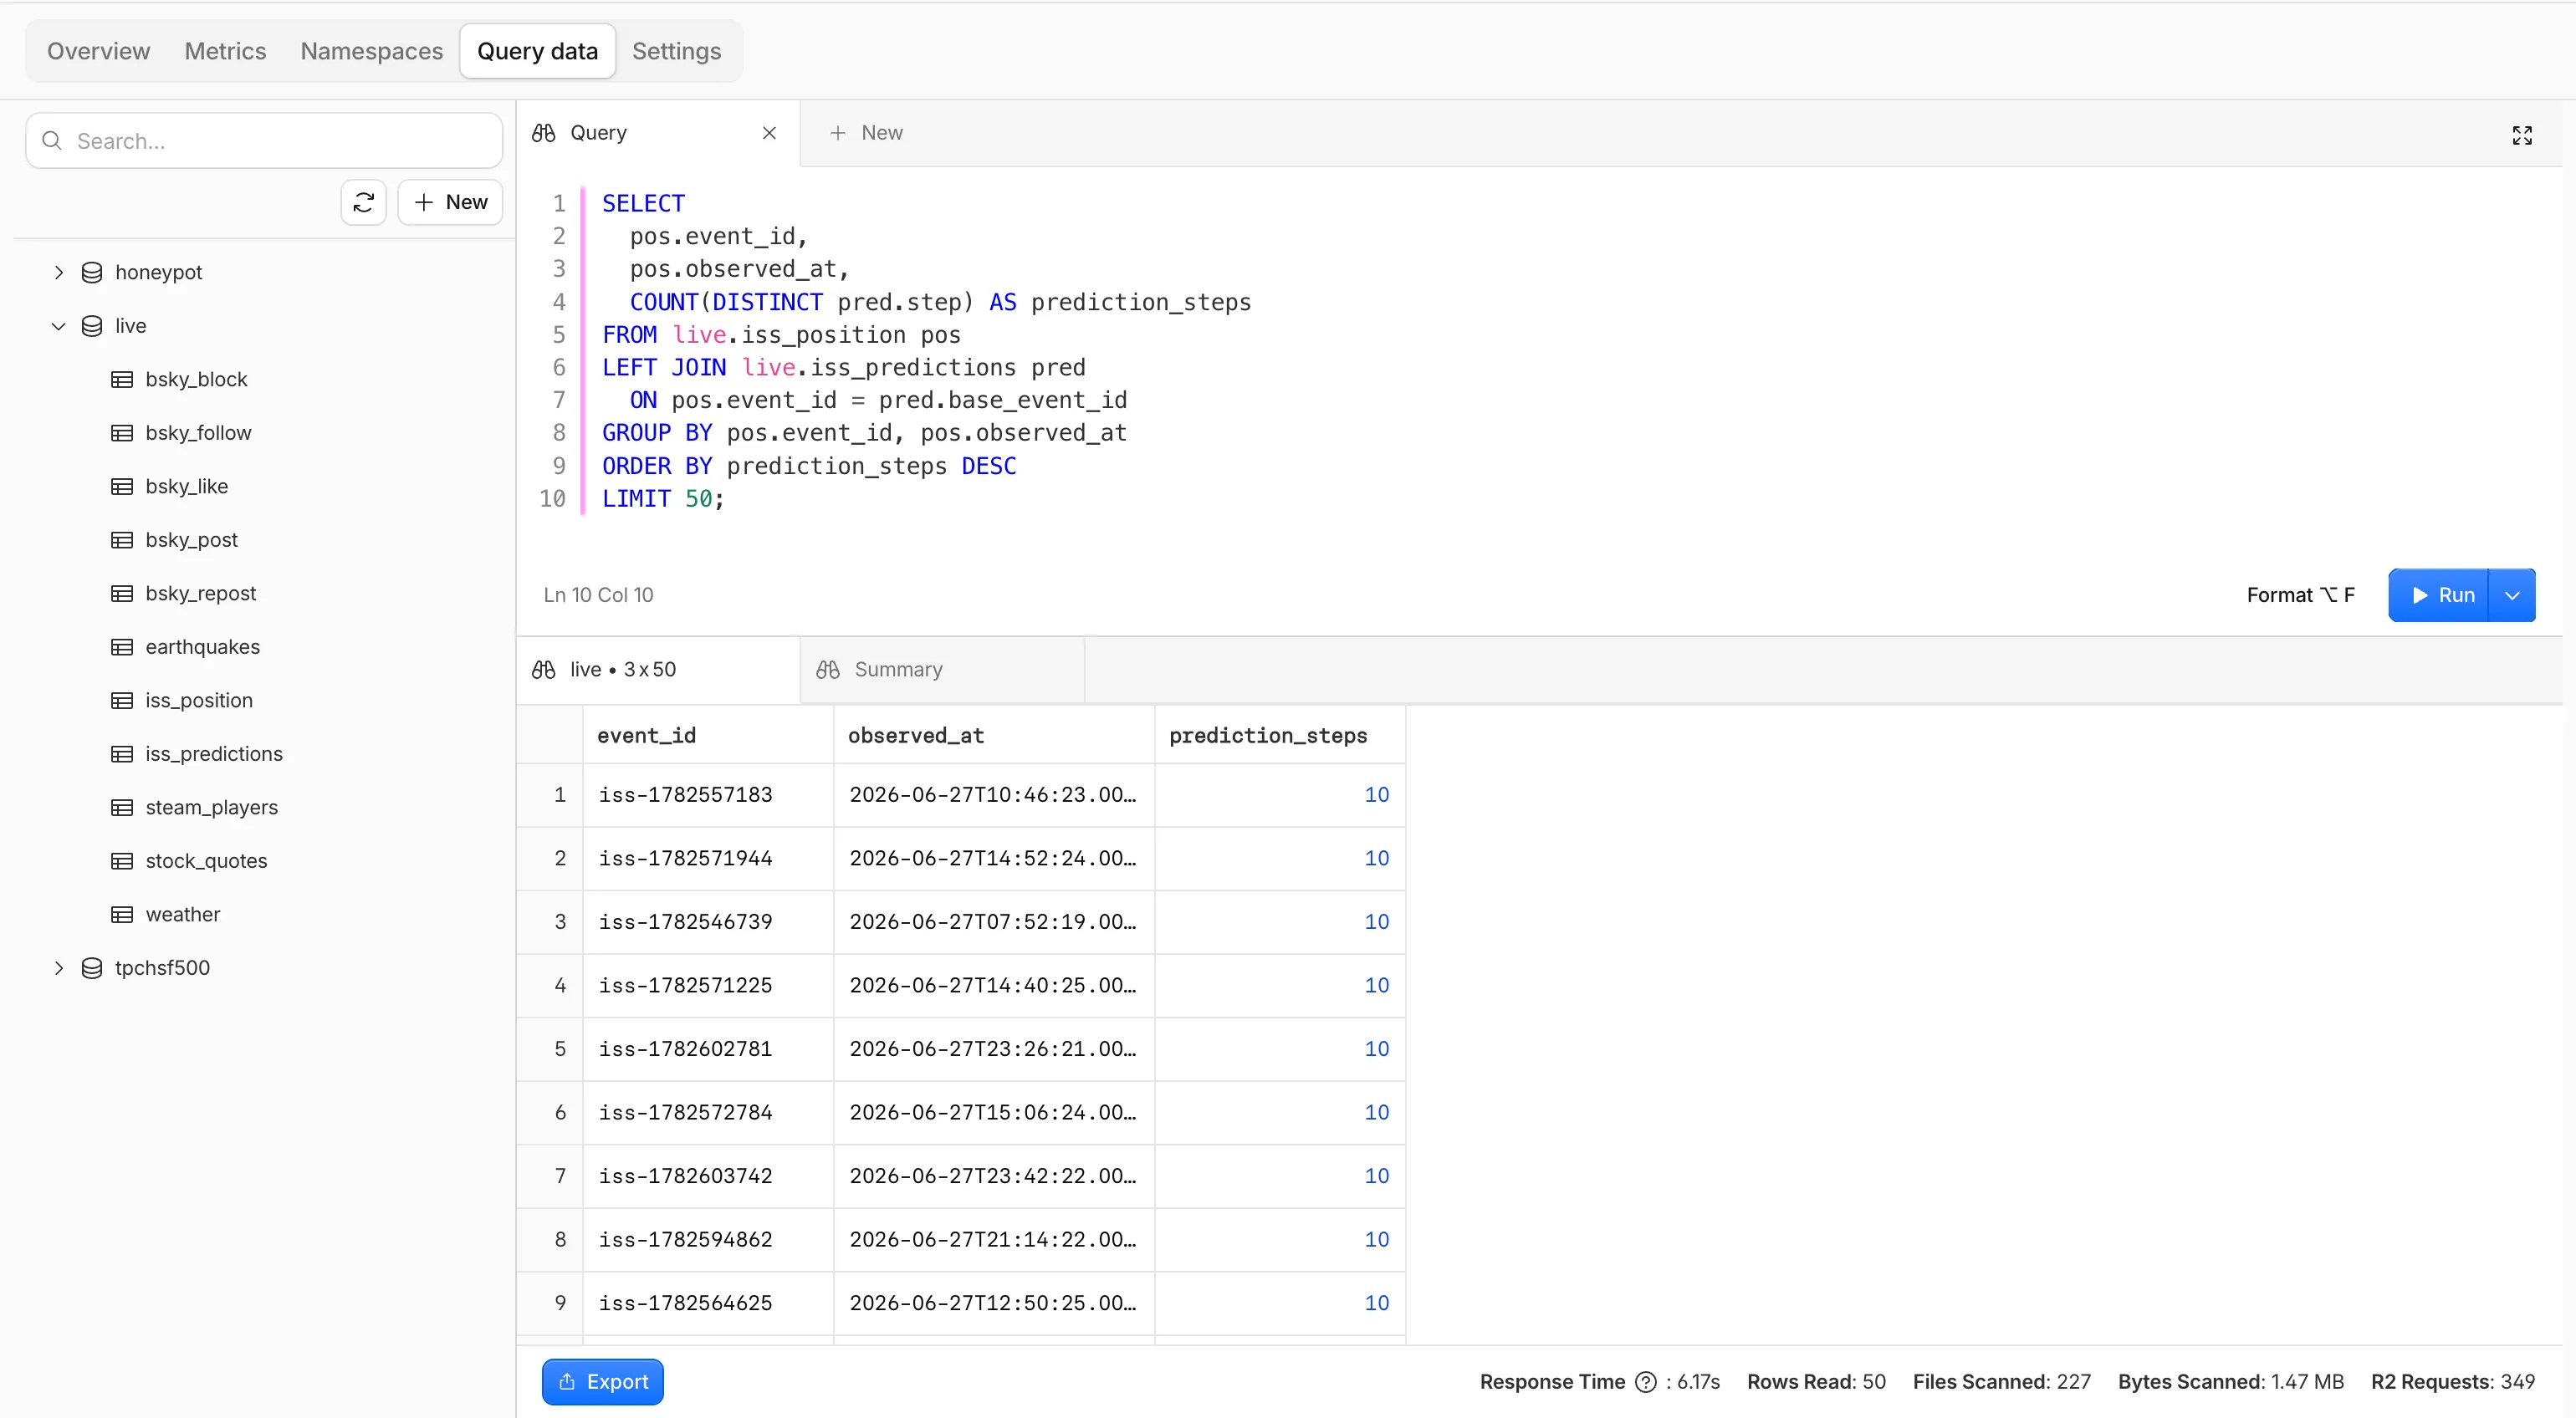This screenshot has width=2576, height=1418.
Task: Select the live 3x50 results tab
Action: [658, 669]
